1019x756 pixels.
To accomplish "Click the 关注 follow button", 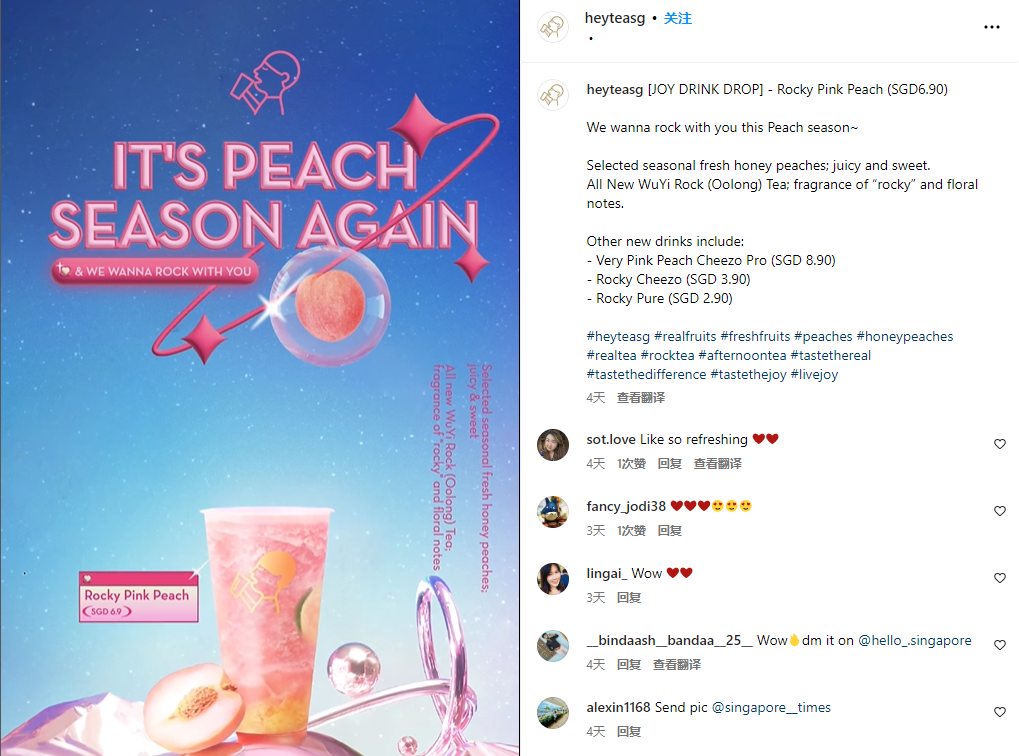I will [x=677, y=18].
